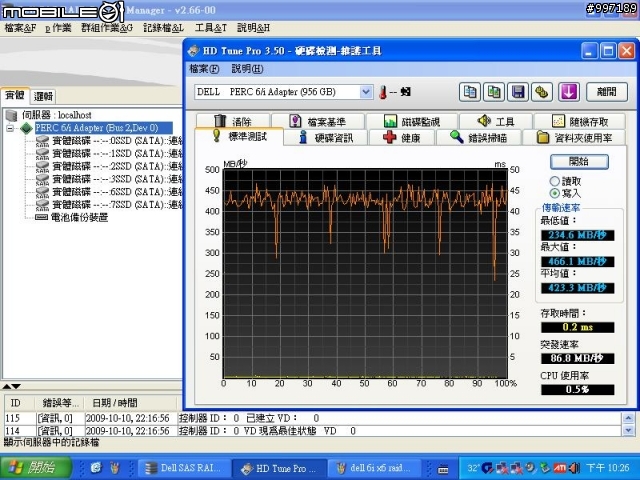The image size is (640, 480).
Task: Select the write radio button
Action: pos(554,193)
